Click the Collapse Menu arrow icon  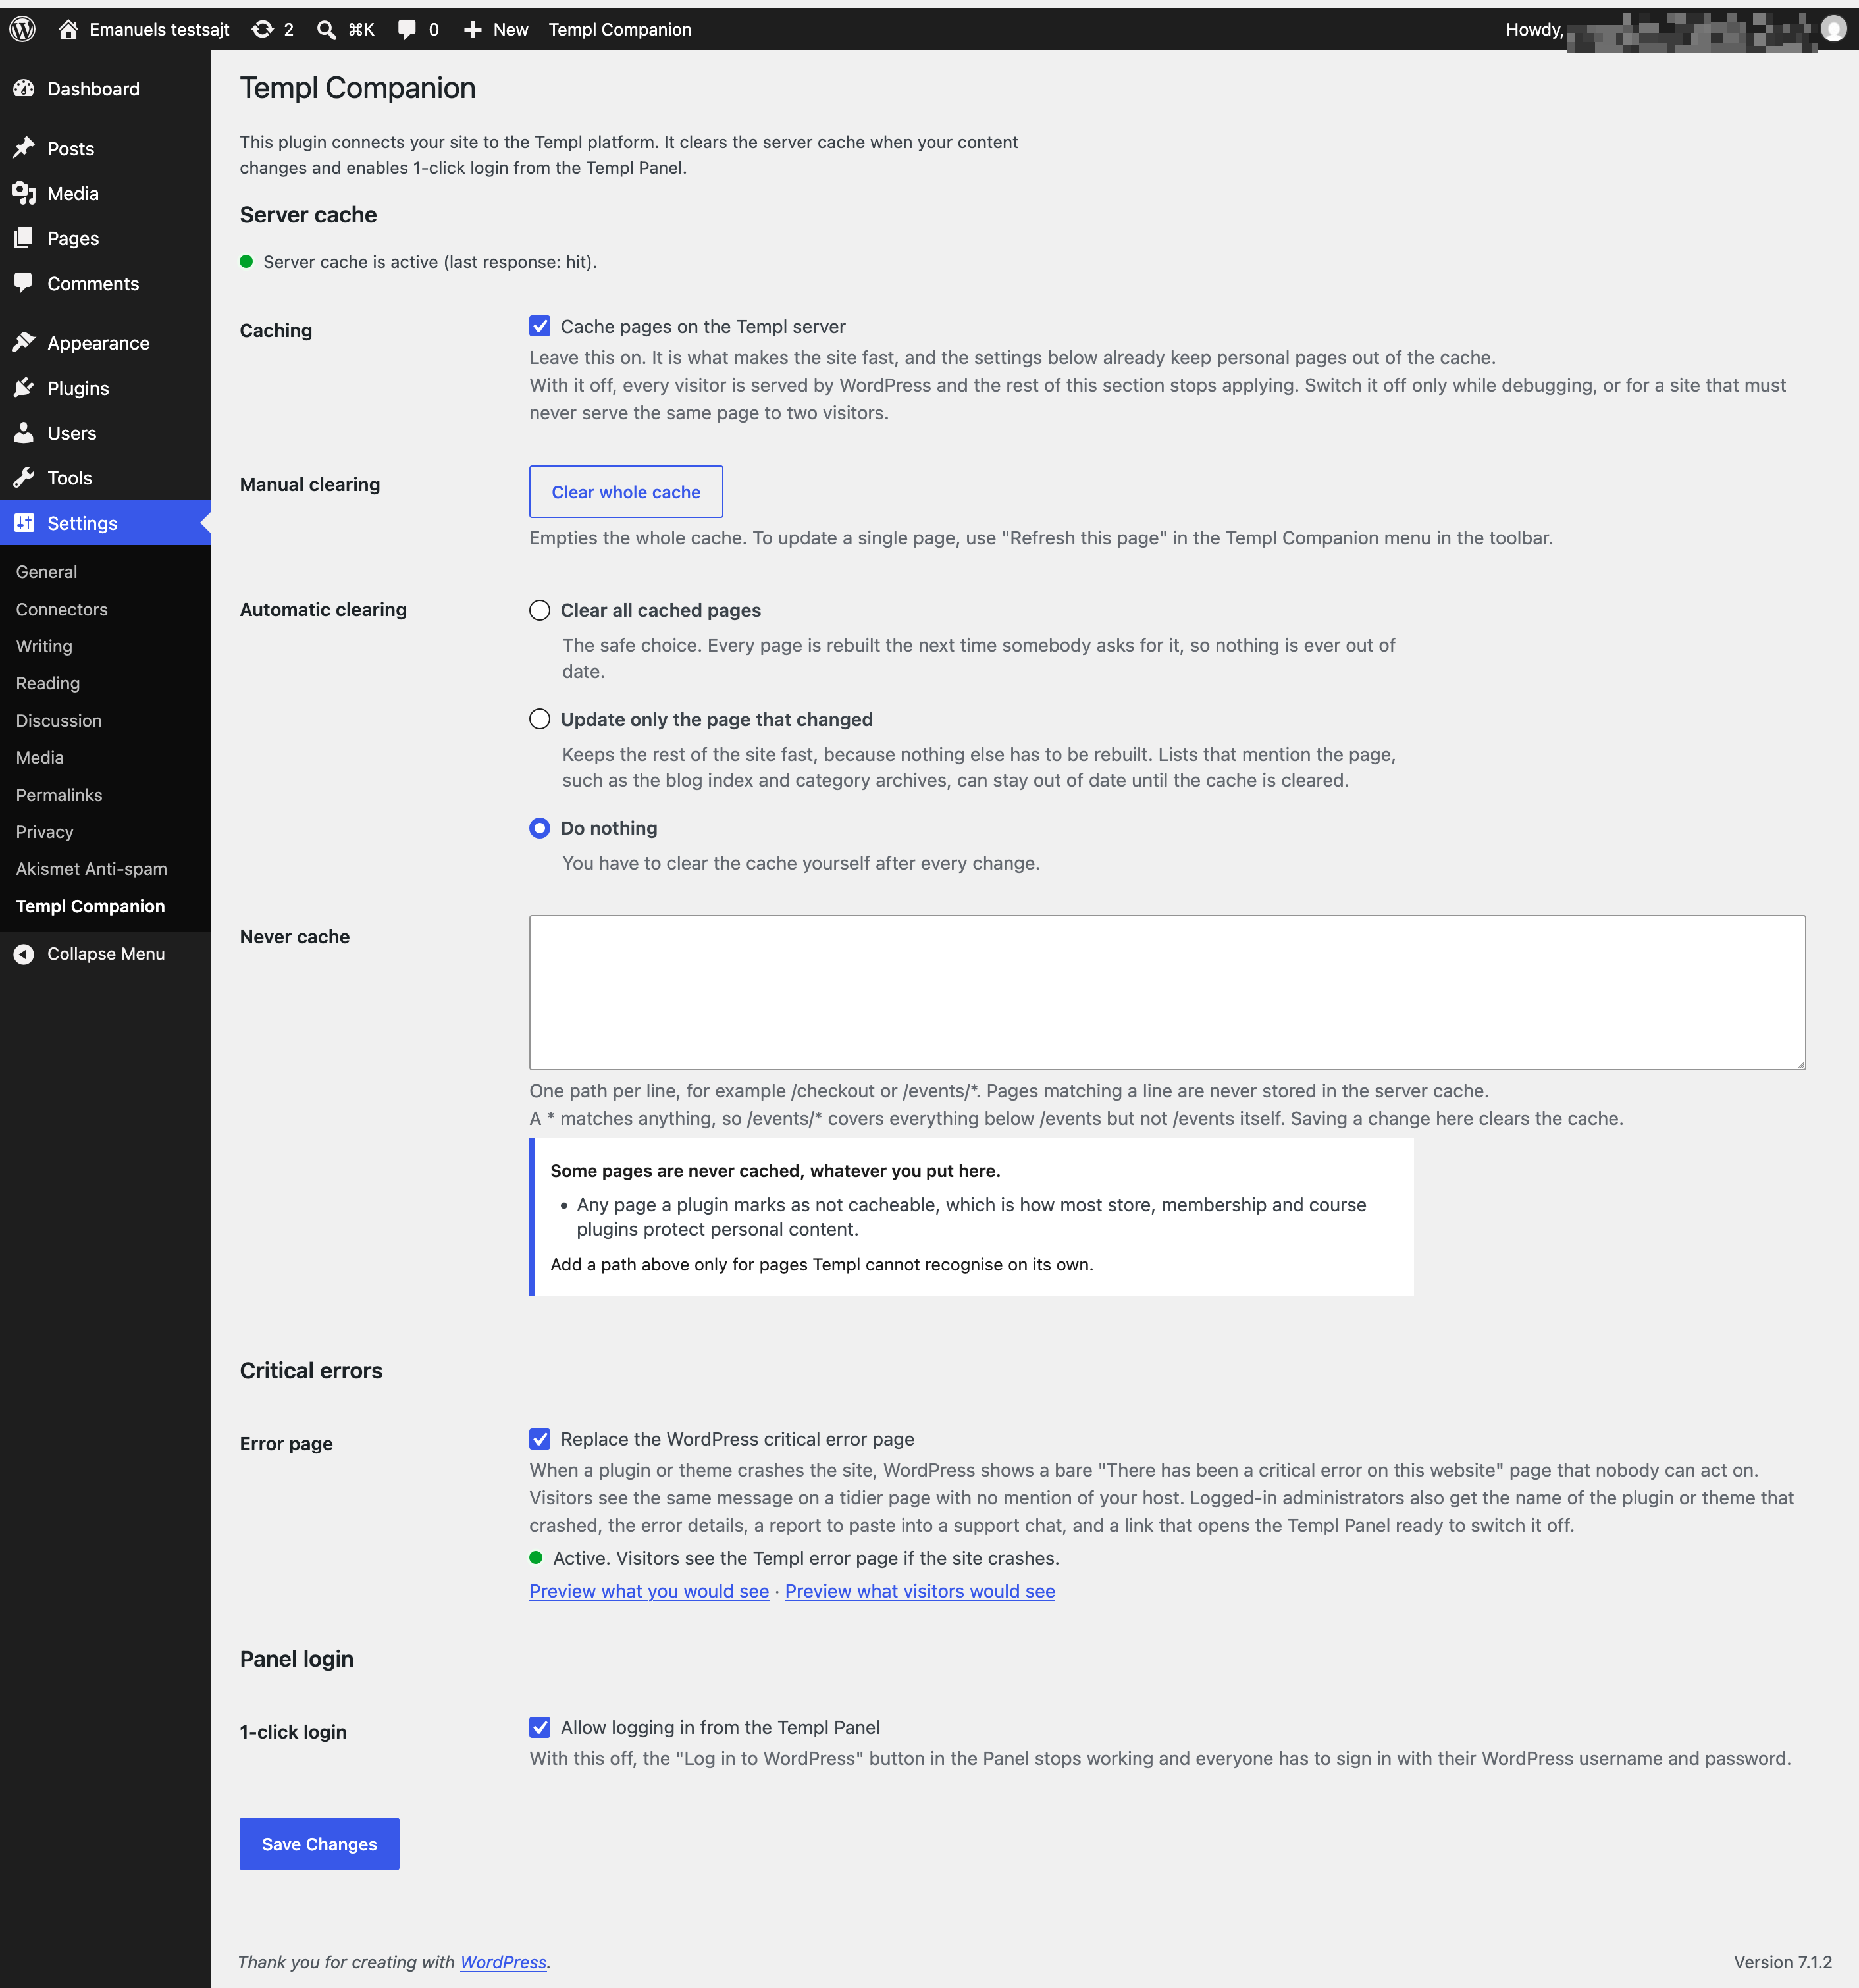24,954
